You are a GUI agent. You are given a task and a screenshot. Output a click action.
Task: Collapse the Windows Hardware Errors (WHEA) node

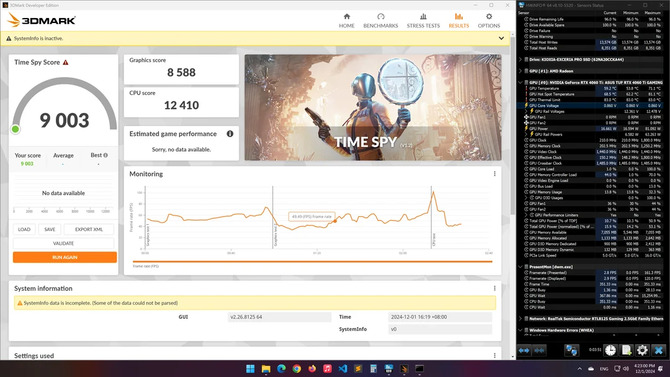pos(520,330)
